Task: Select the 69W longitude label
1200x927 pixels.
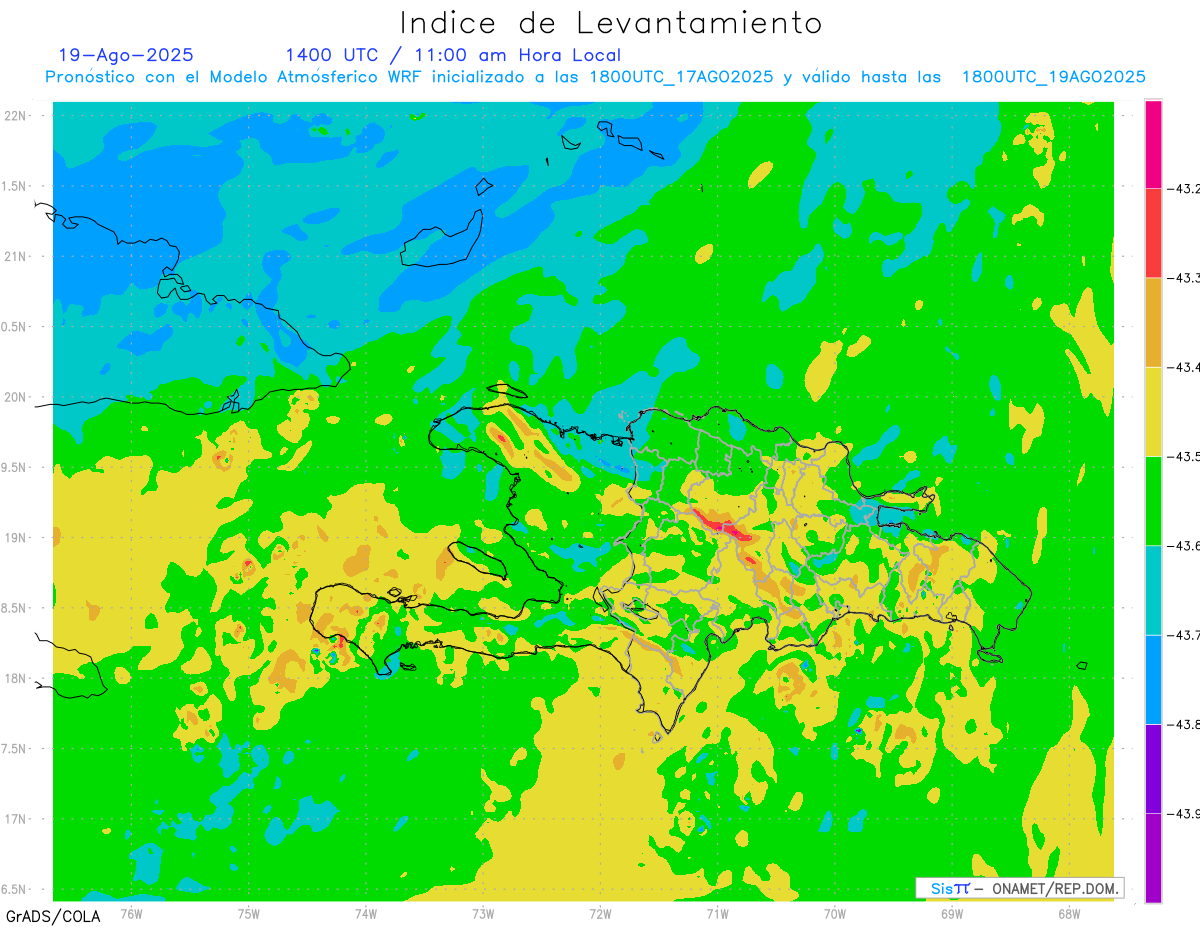Action: click(952, 913)
